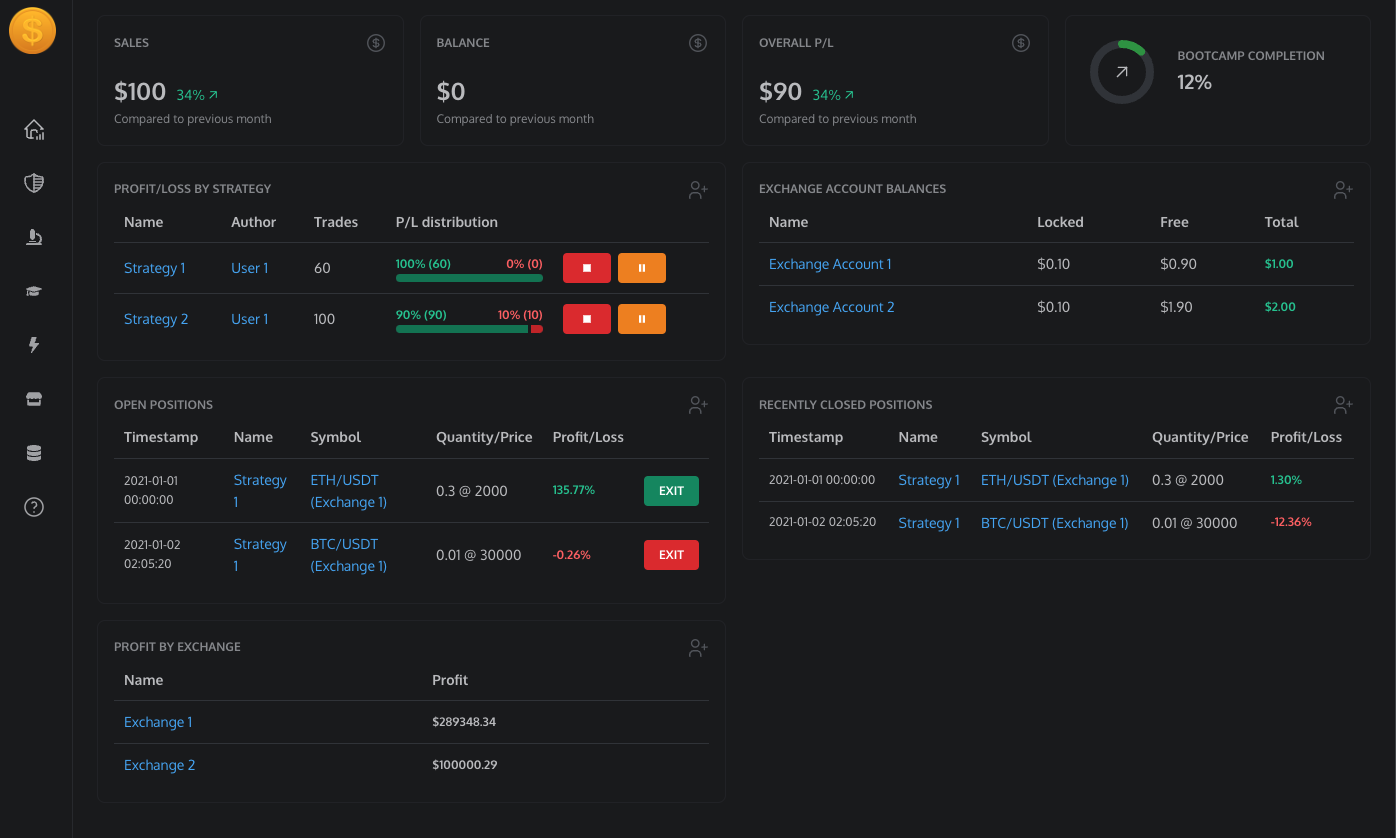Open Strategy 2 link in Profit/Loss table
Viewport: 1396px width, 838px height.
(x=156, y=319)
